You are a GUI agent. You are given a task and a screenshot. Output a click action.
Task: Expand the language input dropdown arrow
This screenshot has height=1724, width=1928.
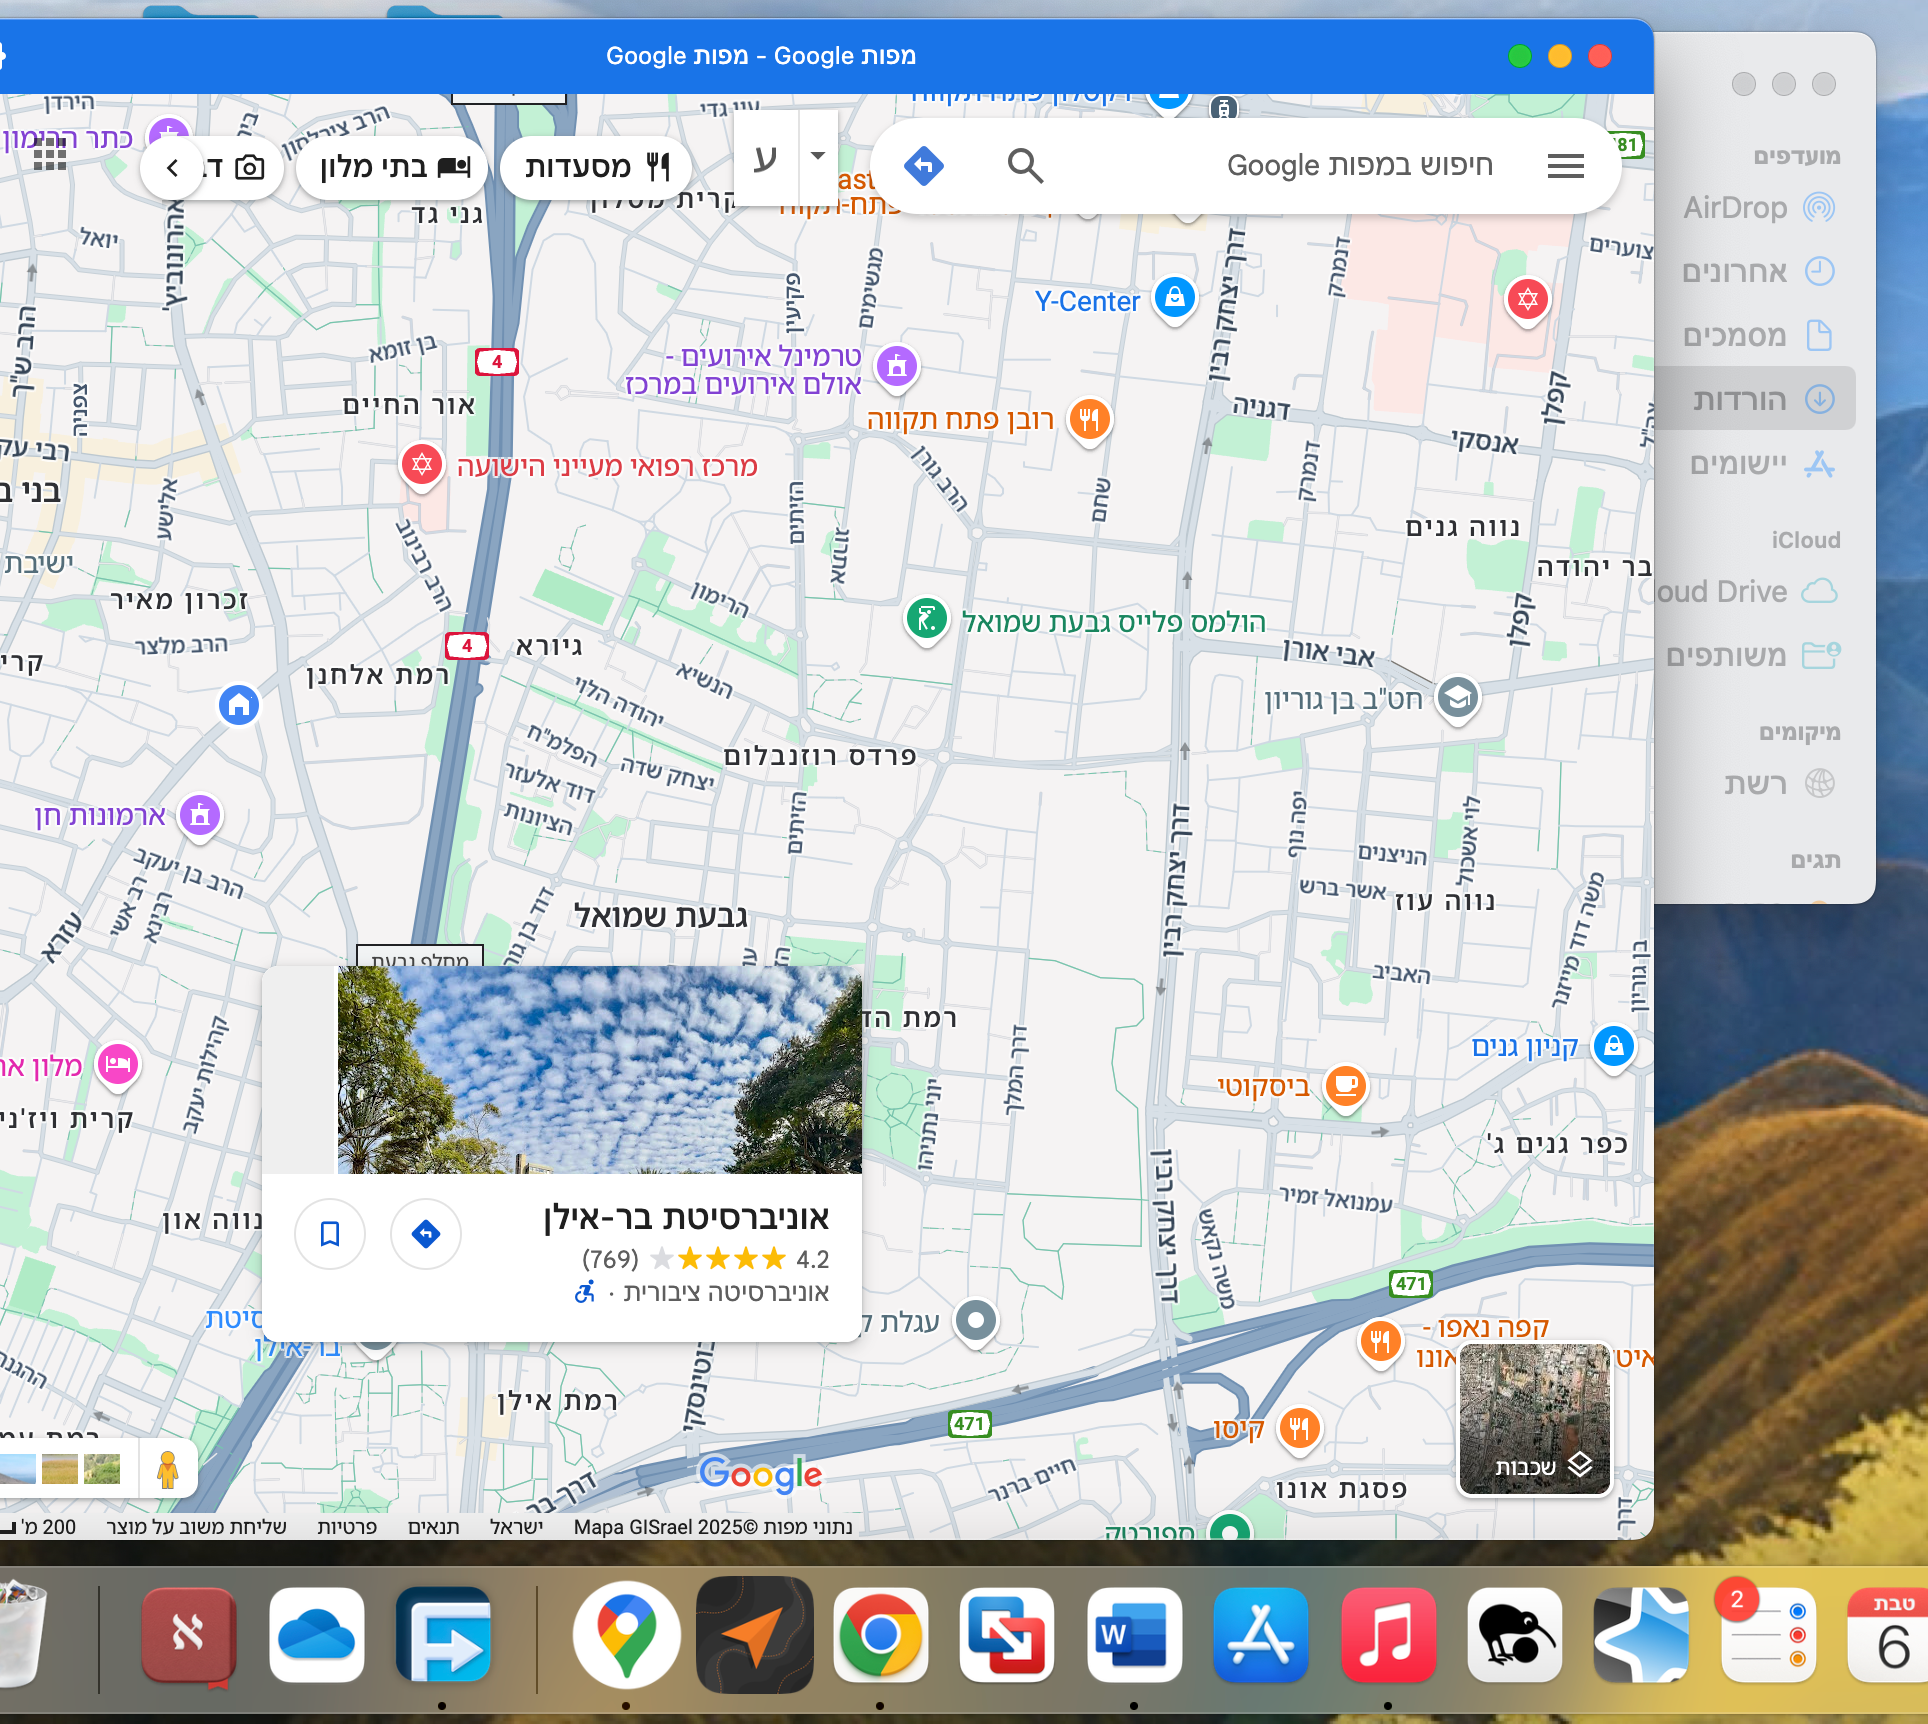pyautogui.click(x=818, y=156)
